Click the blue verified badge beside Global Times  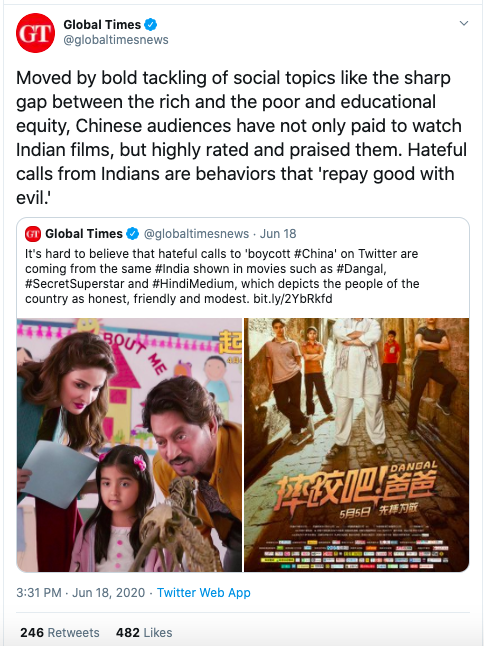[x=151, y=25]
